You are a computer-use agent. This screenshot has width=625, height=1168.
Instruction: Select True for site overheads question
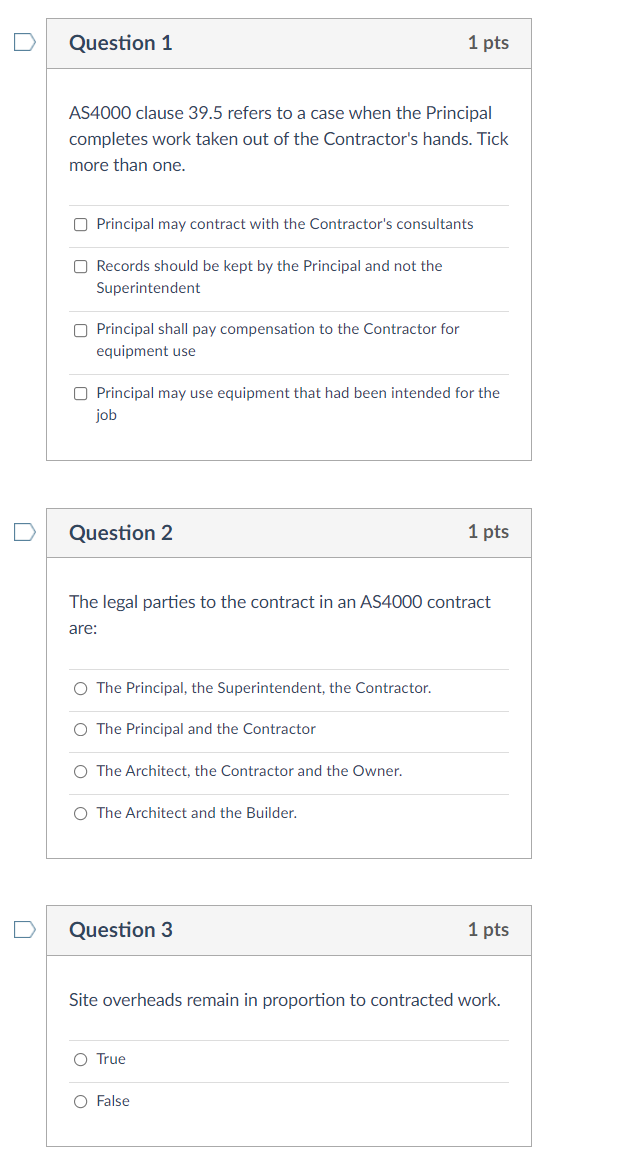point(80,1059)
